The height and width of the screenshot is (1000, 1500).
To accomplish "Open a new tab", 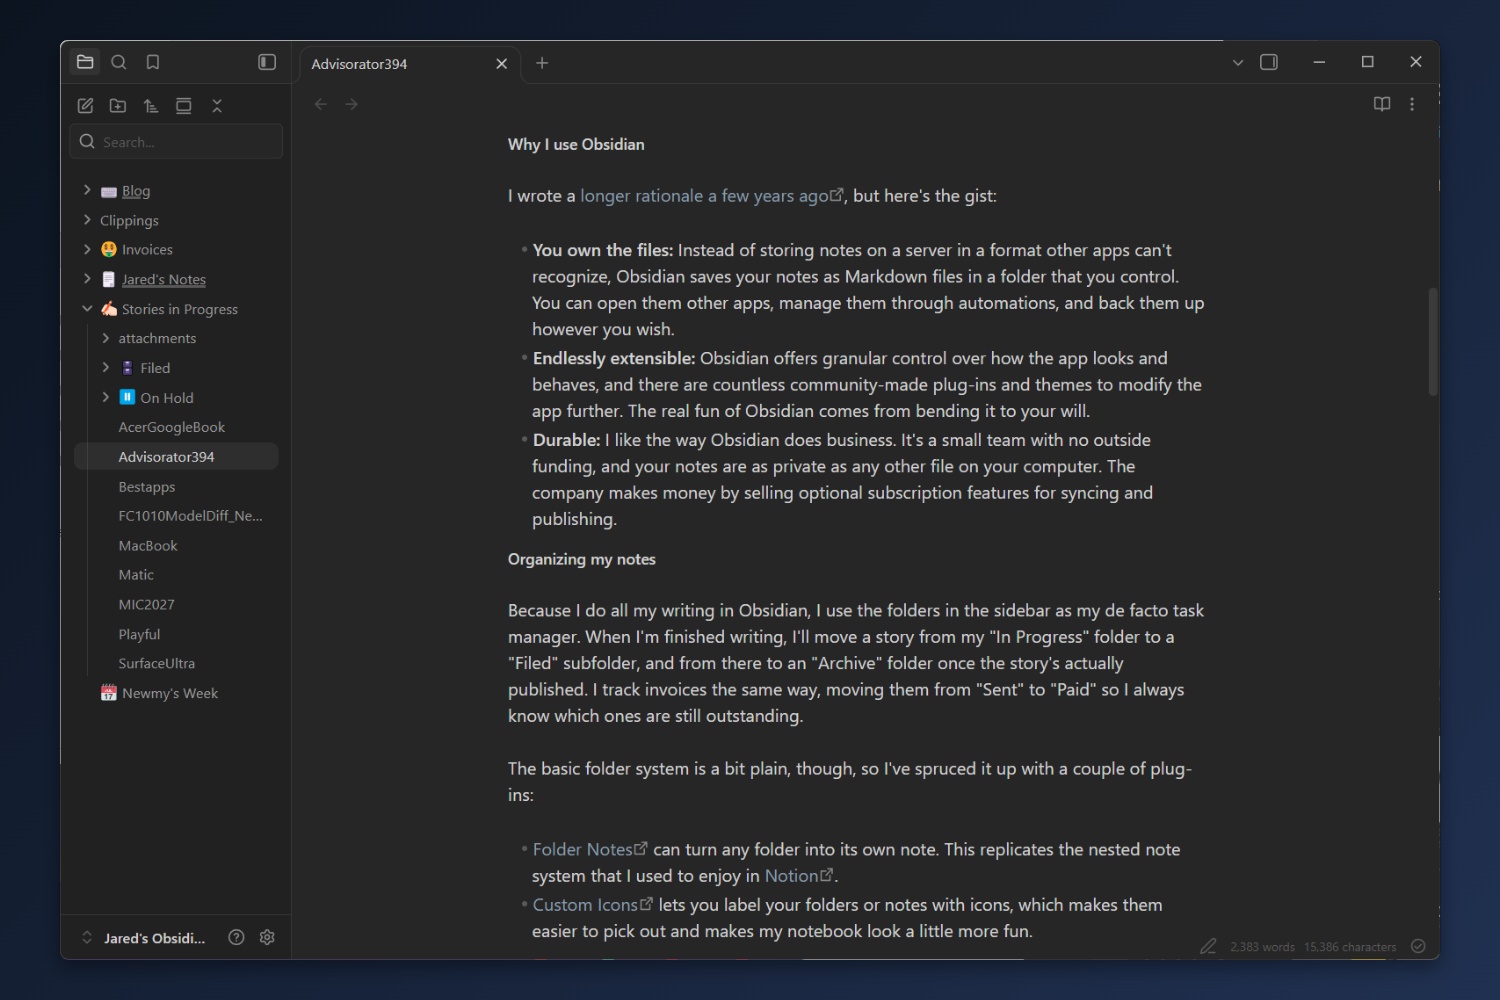I will [542, 63].
